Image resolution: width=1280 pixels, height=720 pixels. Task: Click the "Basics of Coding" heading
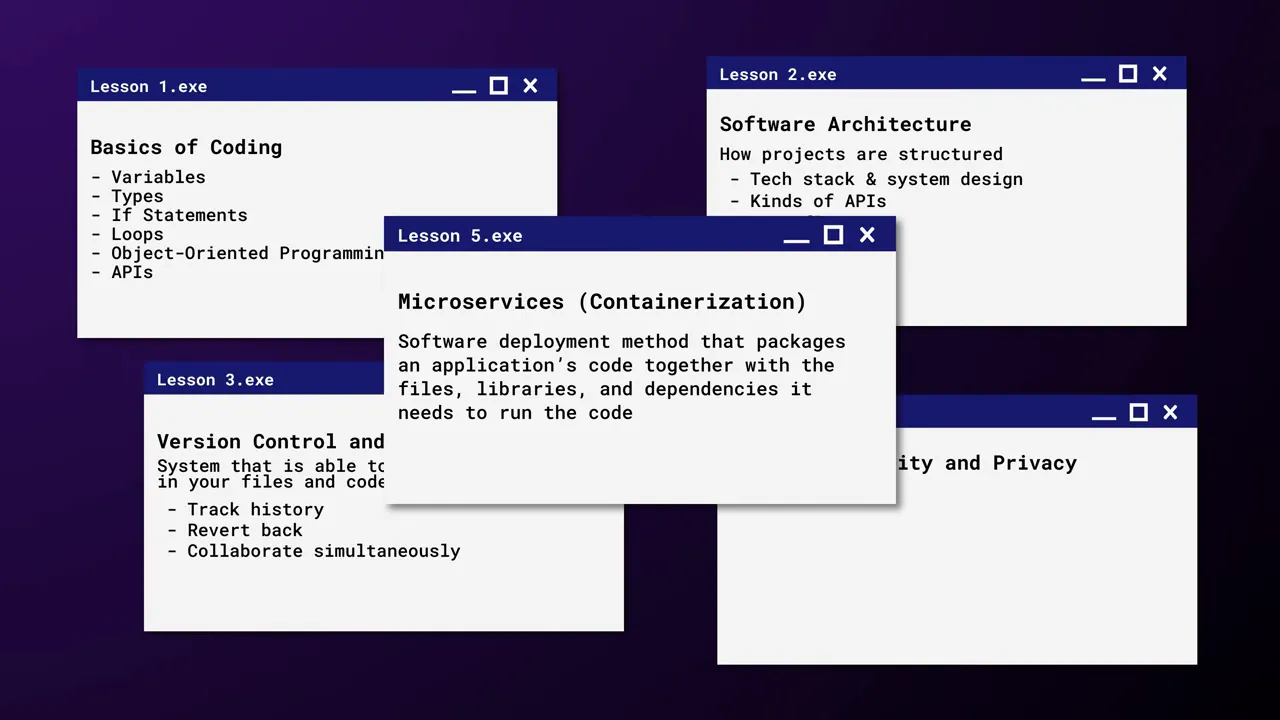coord(186,148)
